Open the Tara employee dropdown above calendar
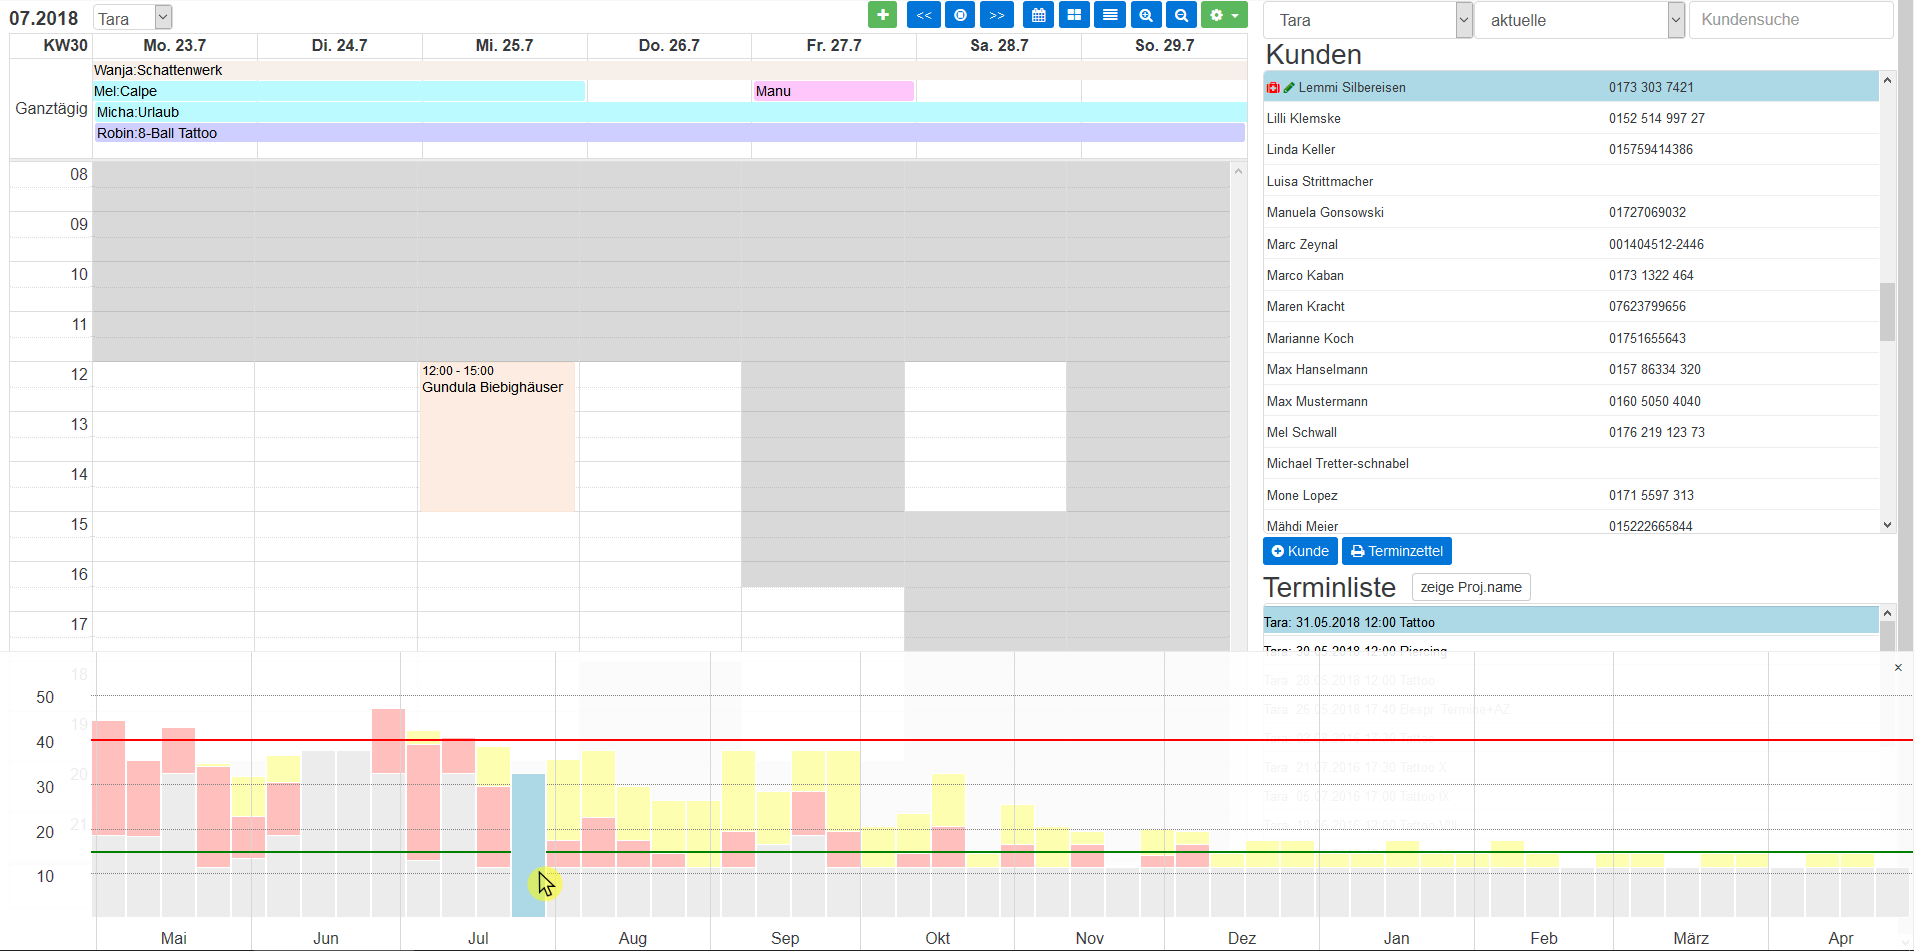1914x951 pixels. coord(133,18)
